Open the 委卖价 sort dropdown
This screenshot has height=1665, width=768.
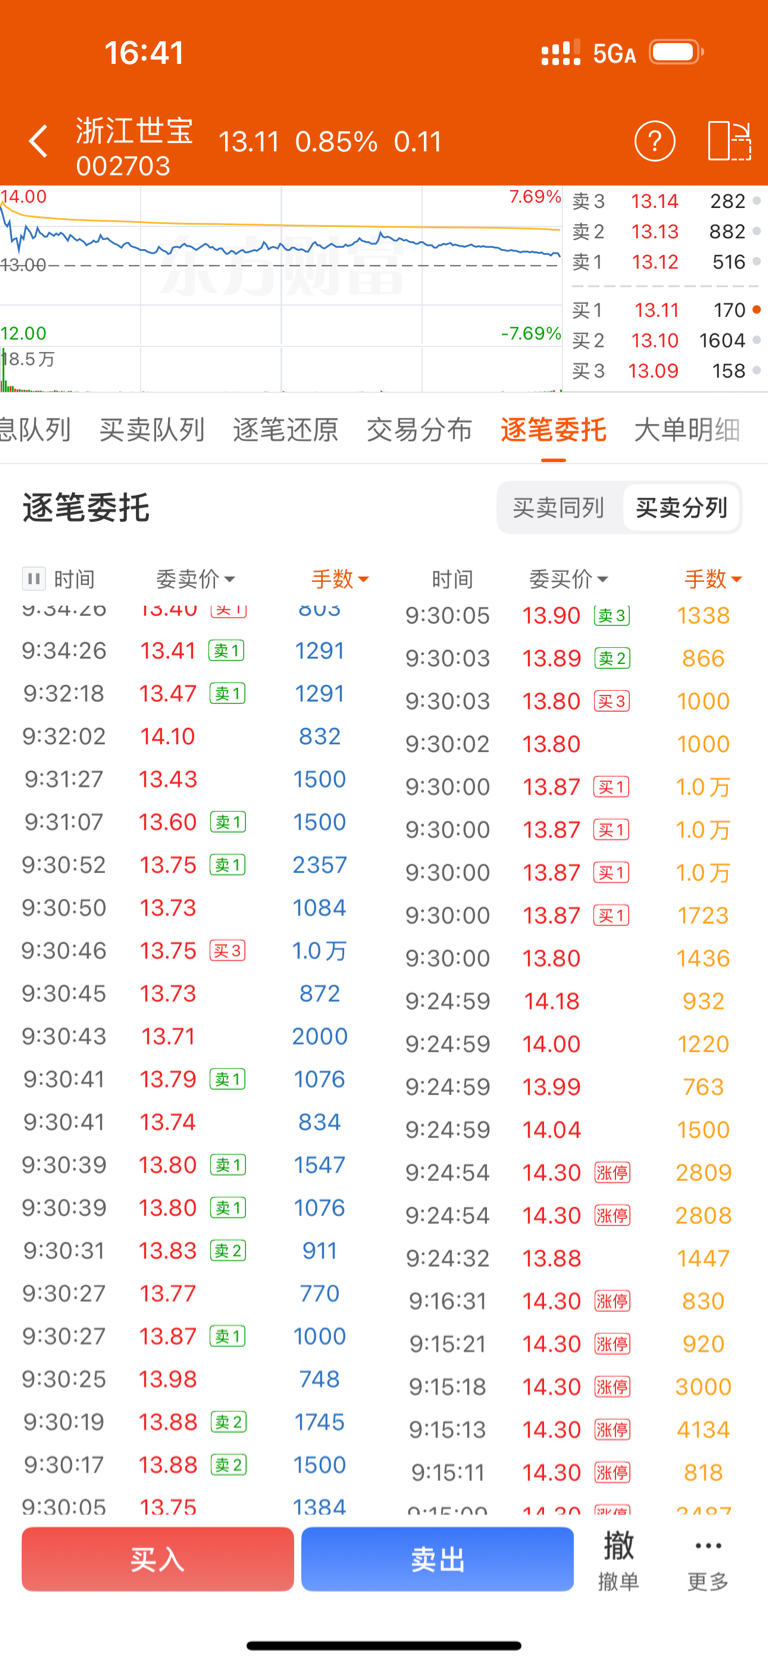tap(195, 579)
